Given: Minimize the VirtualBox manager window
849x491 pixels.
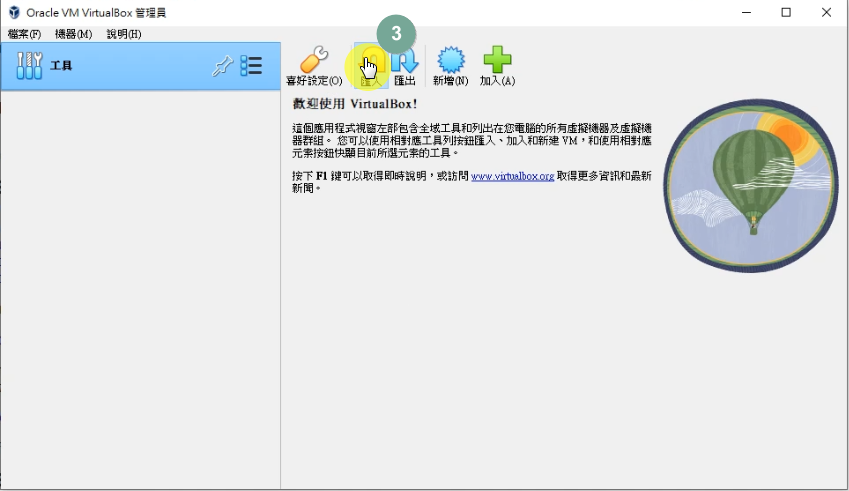Looking at the screenshot, I should point(746,12).
